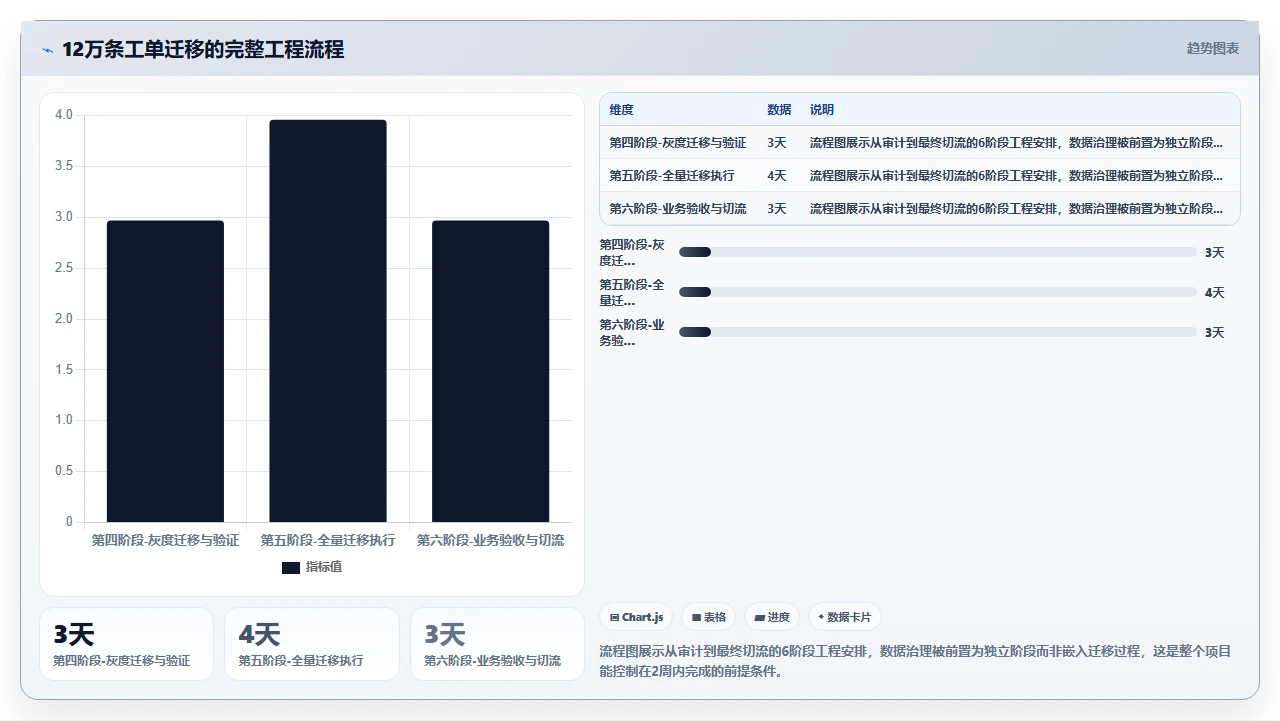Click the 维度 column header
The image size is (1280, 721).
coord(622,110)
